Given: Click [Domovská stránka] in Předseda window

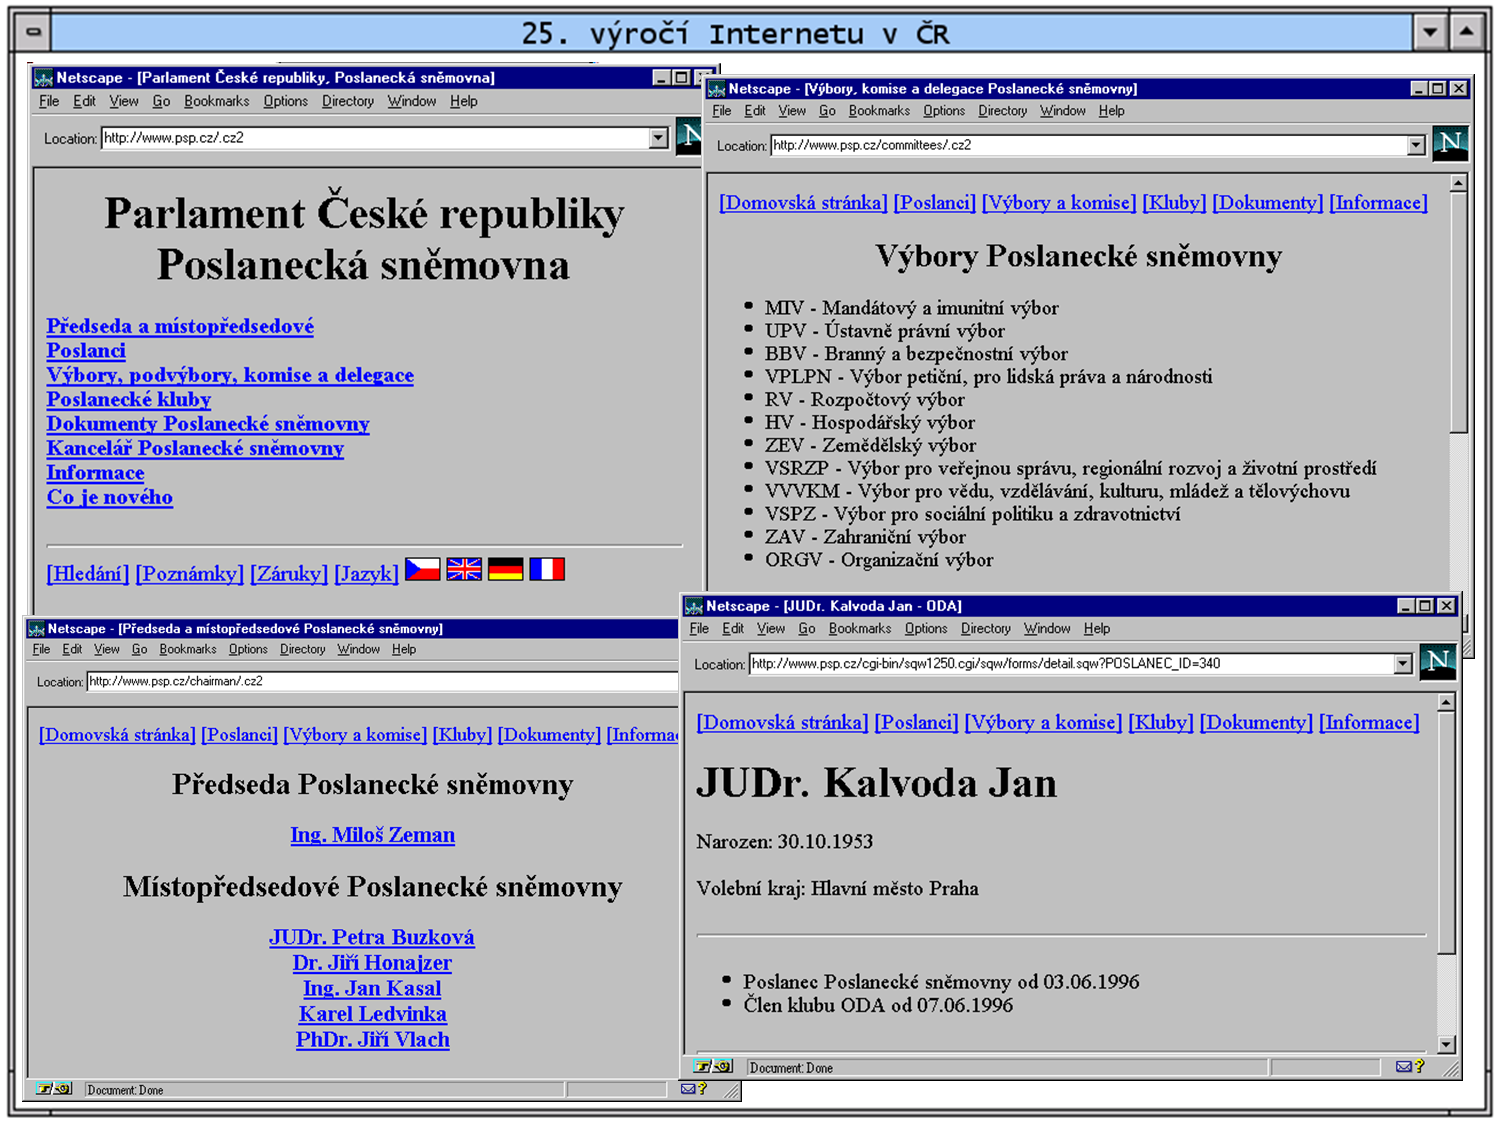Looking at the screenshot, I should coord(117,735).
